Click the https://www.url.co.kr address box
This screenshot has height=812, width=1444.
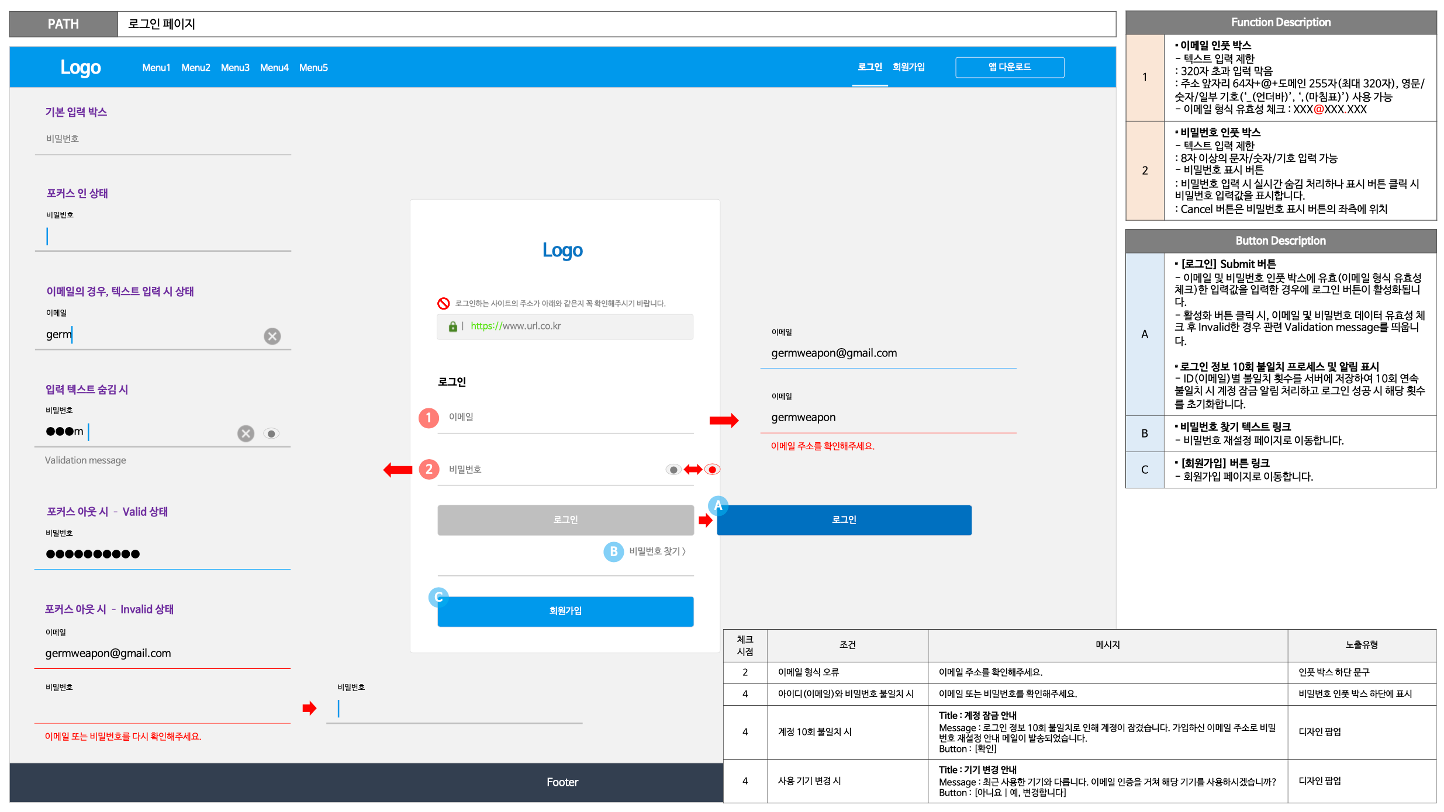click(566, 326)
